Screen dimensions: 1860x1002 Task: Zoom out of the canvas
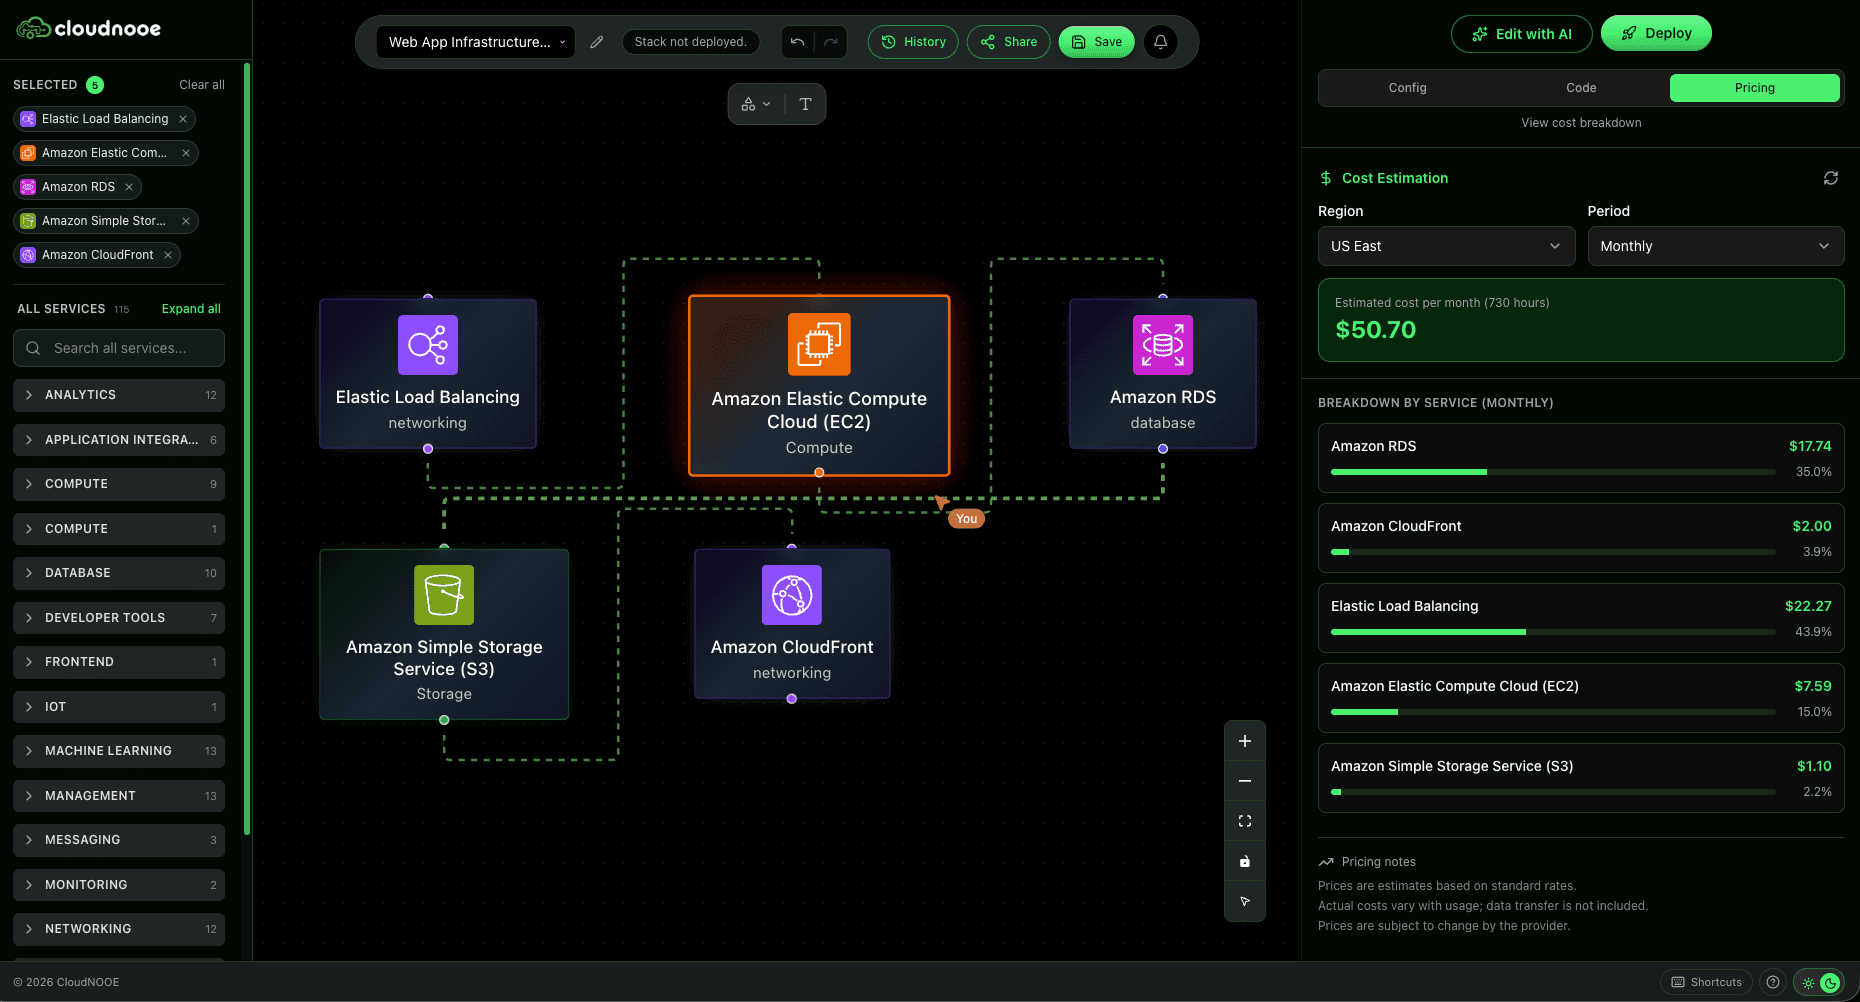(x=1245, y=781)
